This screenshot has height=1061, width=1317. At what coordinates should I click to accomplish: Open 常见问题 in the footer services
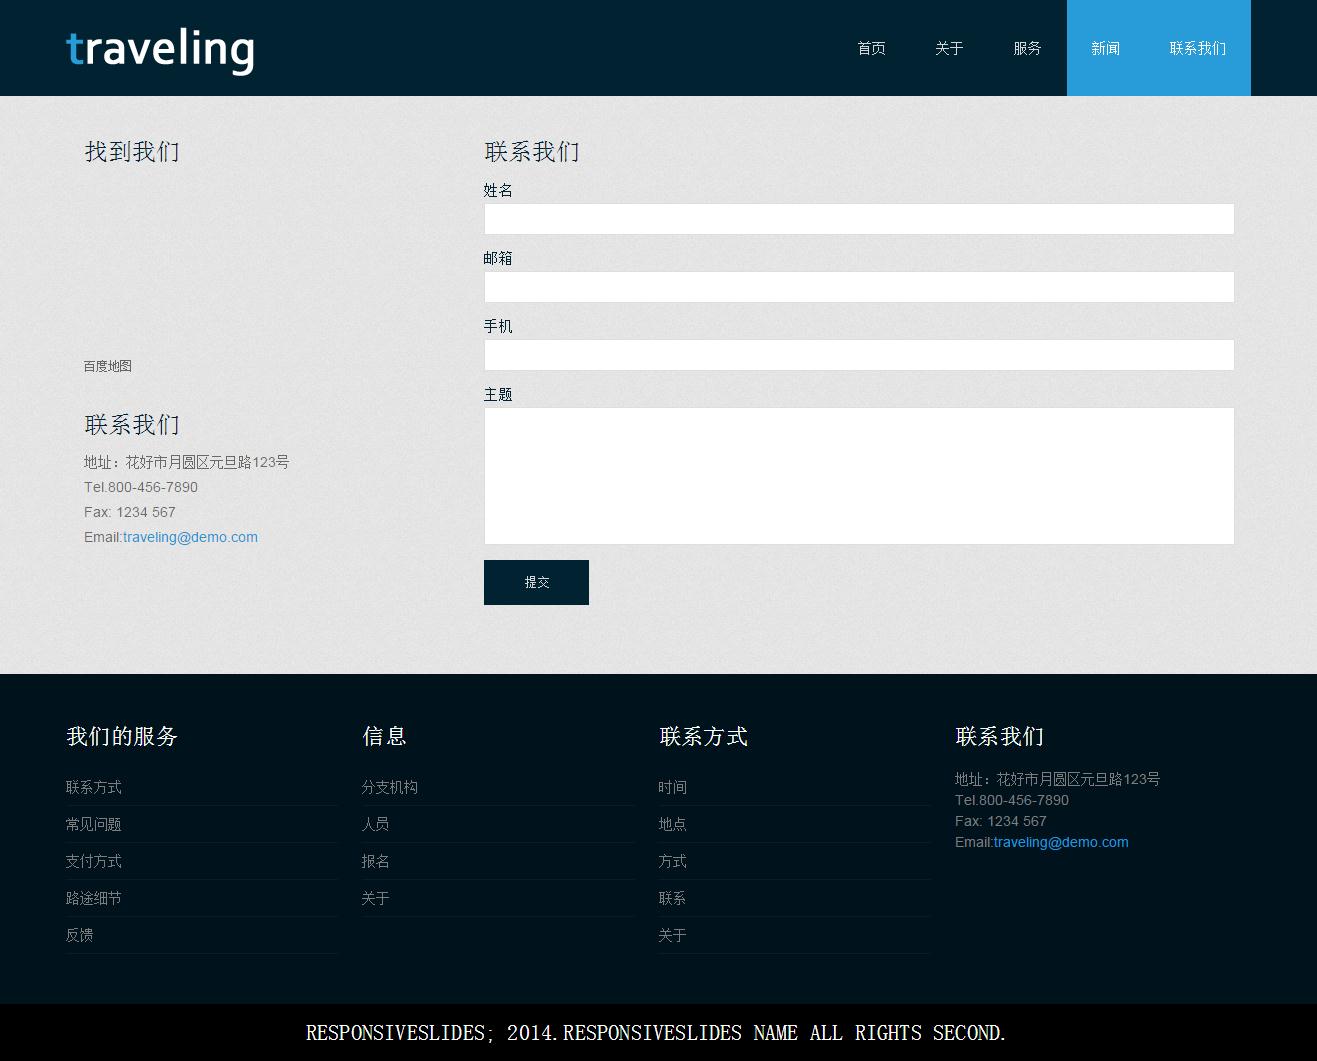(94, 824)
